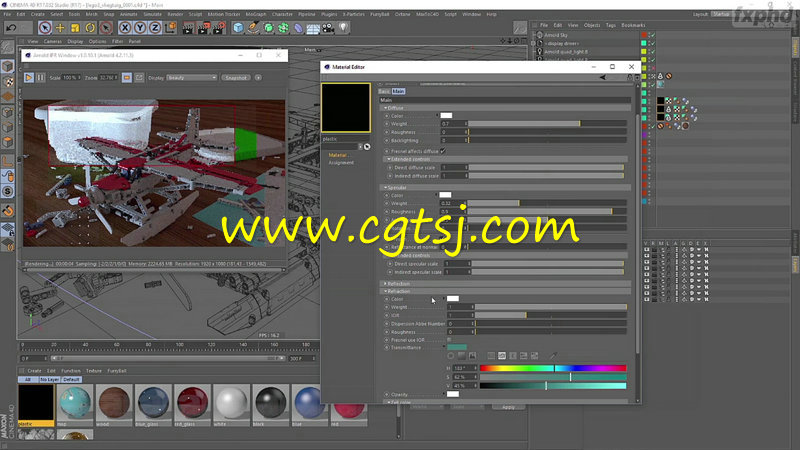
Task: Click the Render View clapperboard icon
Action: click(x=188, y=28)
